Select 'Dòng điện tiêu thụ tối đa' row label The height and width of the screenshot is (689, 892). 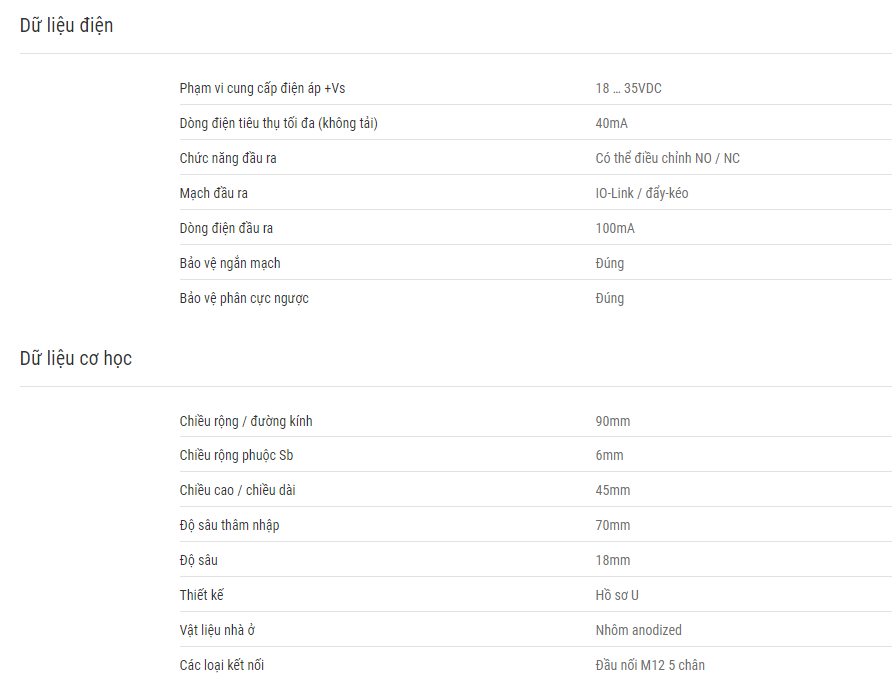(279, 123)
